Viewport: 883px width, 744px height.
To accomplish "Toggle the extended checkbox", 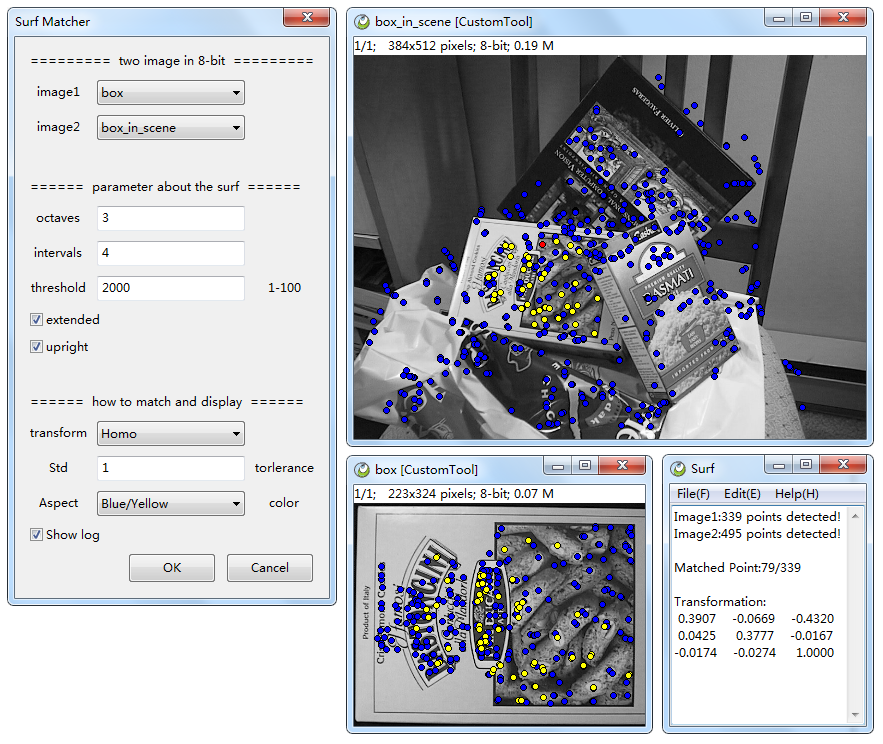I will [37, 320].
